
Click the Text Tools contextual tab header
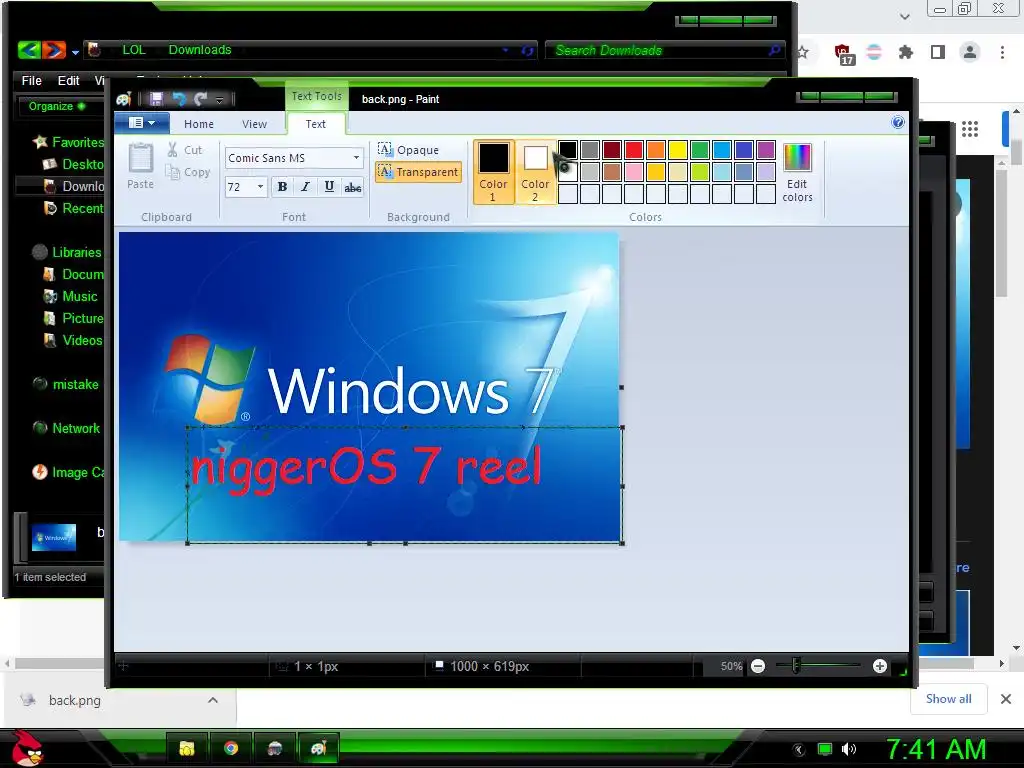[x=317, y=96]
